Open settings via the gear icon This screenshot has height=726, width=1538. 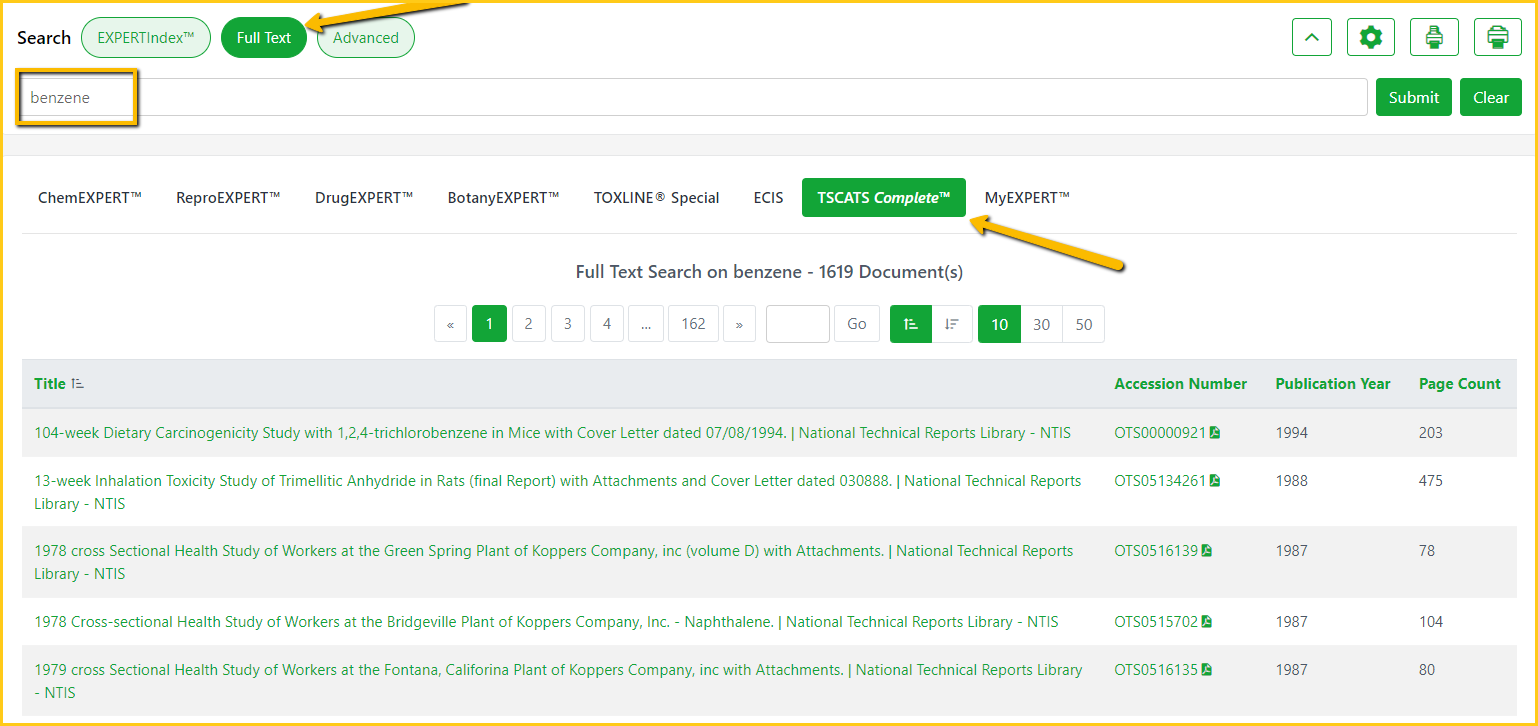click(1370, 38)
